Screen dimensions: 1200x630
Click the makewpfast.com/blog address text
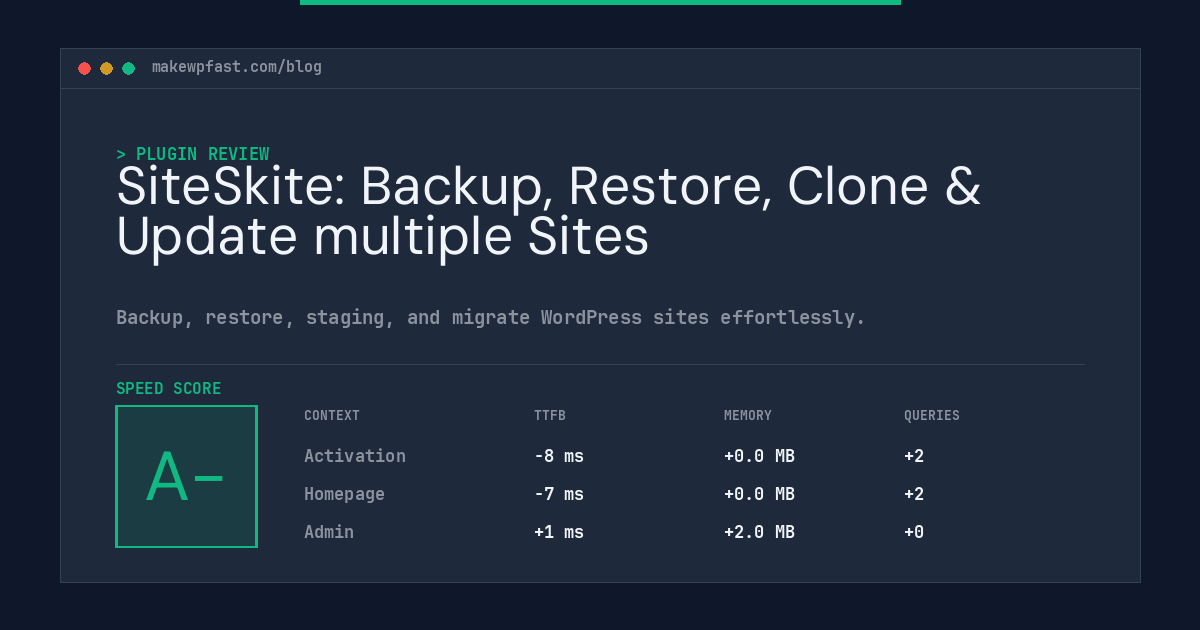click(237, 67)
